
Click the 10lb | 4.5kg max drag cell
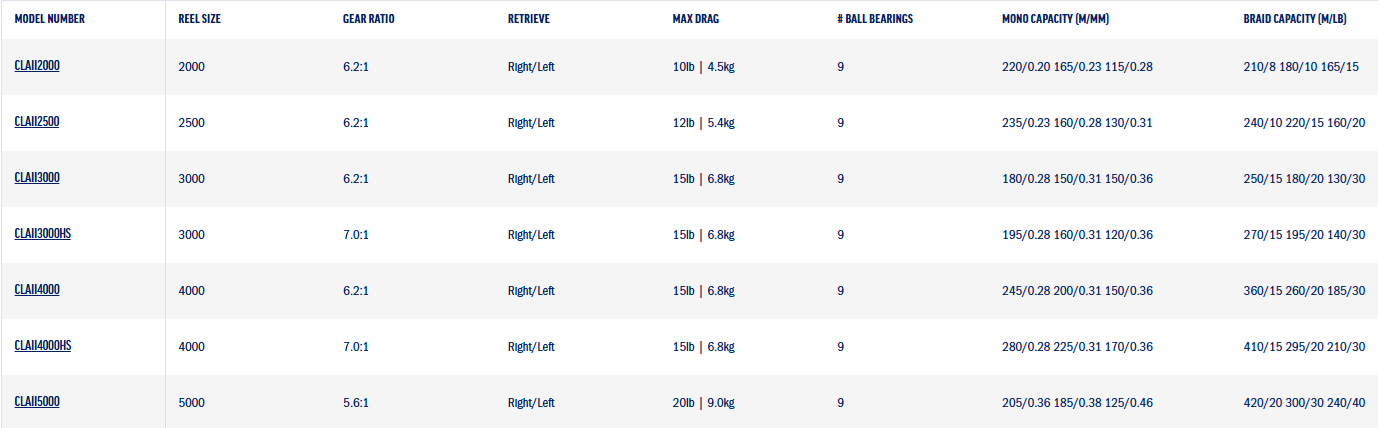tap(704, 67)
